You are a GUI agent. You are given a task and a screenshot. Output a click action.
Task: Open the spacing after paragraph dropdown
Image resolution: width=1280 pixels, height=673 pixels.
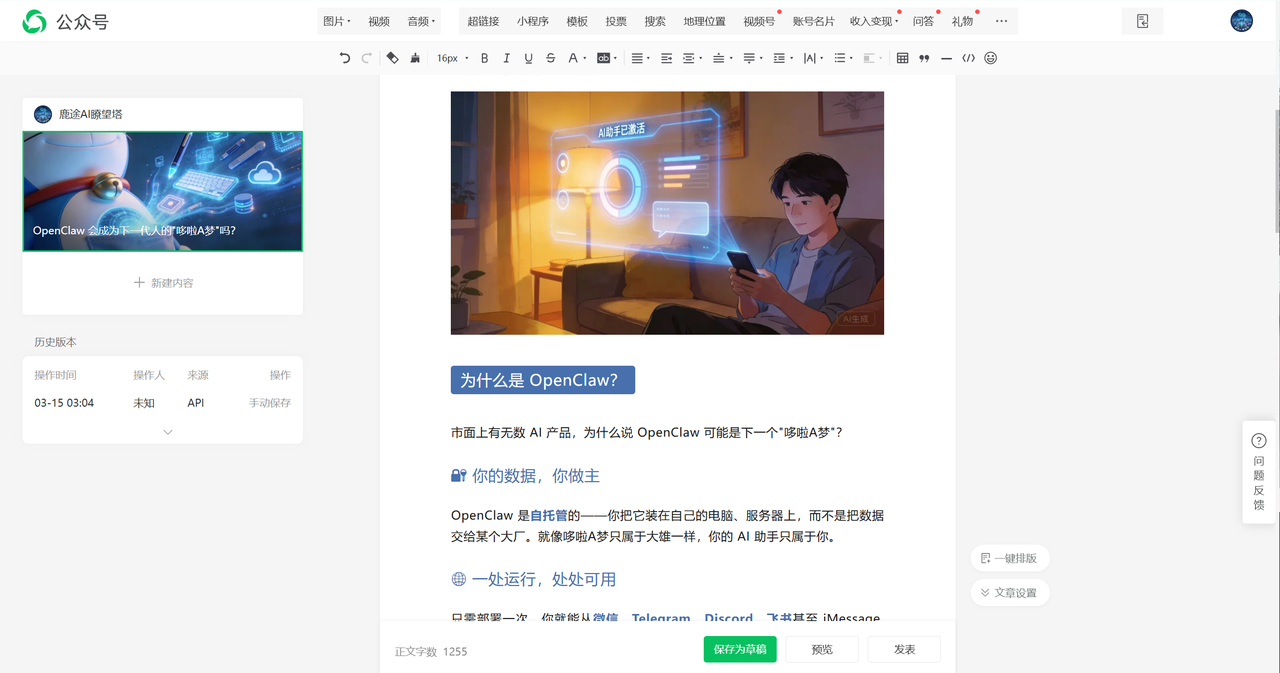(751, 58)
